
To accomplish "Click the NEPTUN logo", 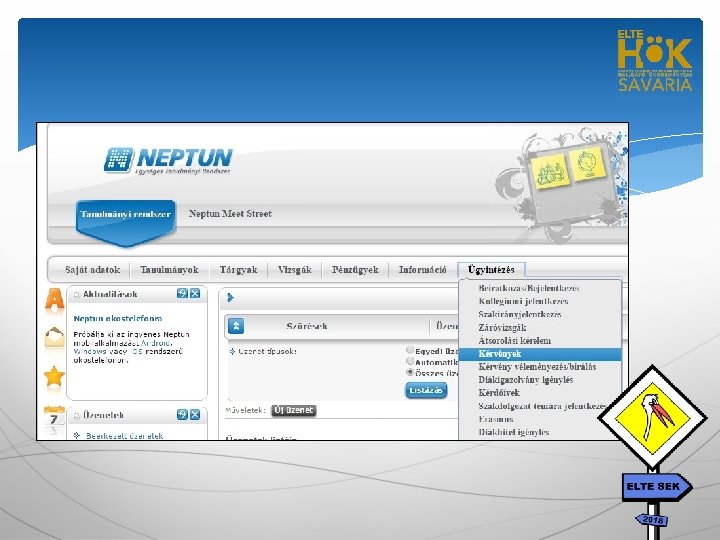I will (168, 160).
